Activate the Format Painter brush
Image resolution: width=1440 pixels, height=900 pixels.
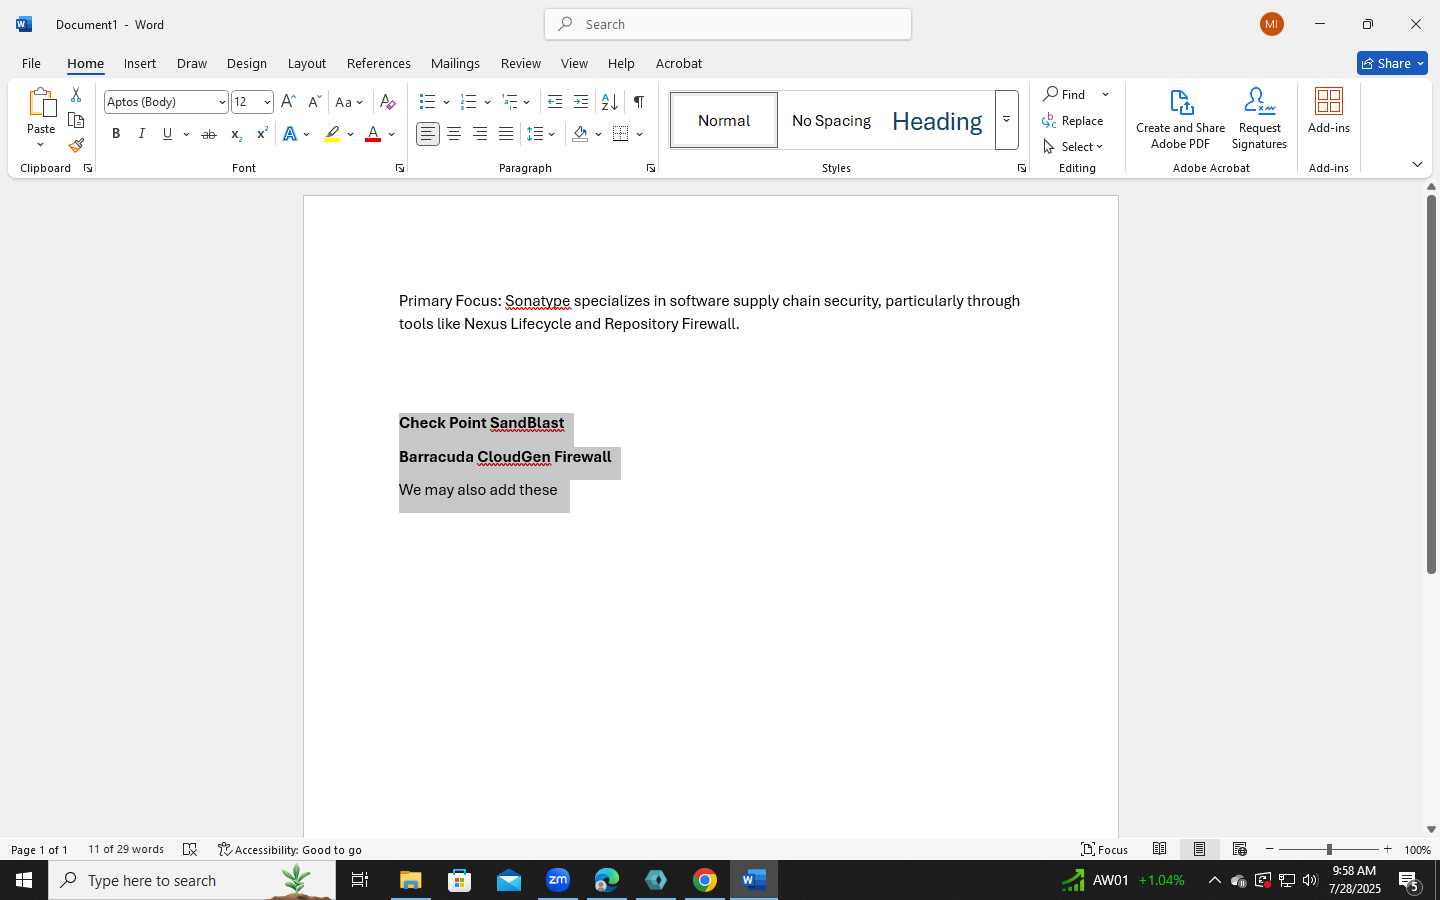point(76,145)
